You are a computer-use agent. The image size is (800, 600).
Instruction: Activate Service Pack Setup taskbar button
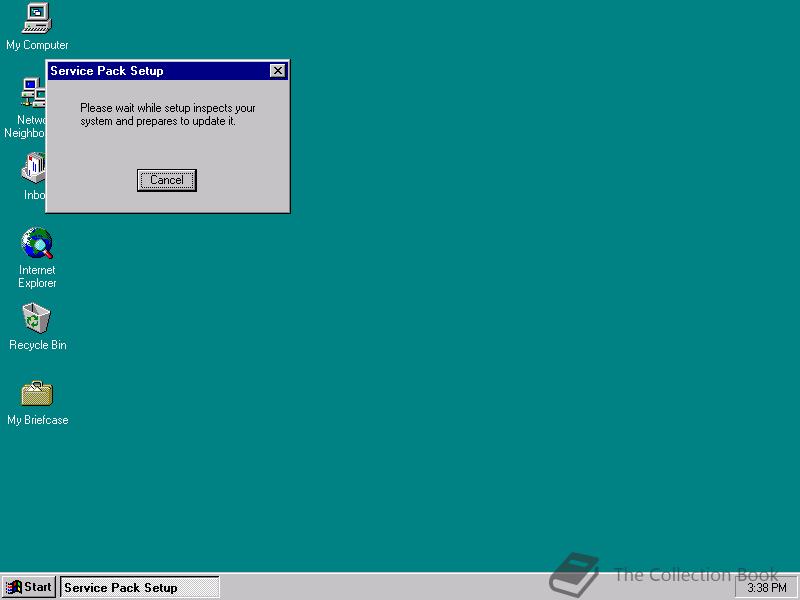coord(140,587)
